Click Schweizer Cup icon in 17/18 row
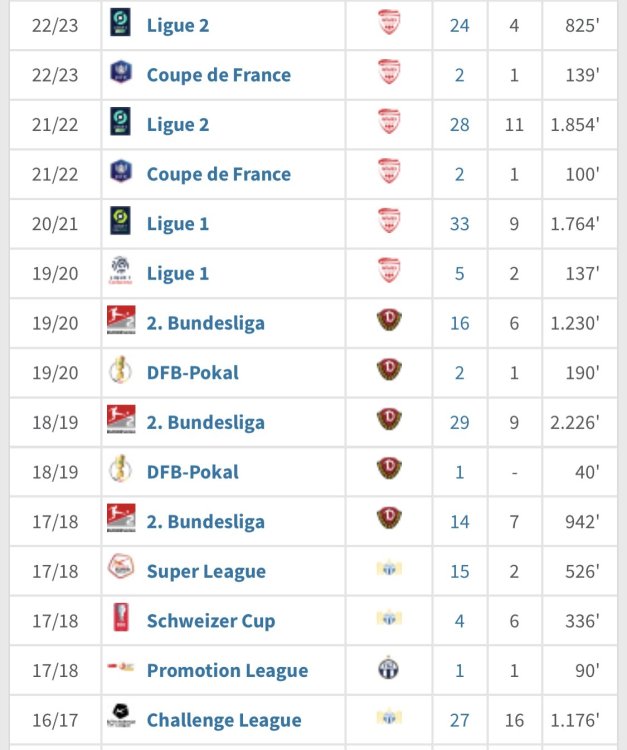The width and height of the screenshot is (627, 750). tap(120, 620)
